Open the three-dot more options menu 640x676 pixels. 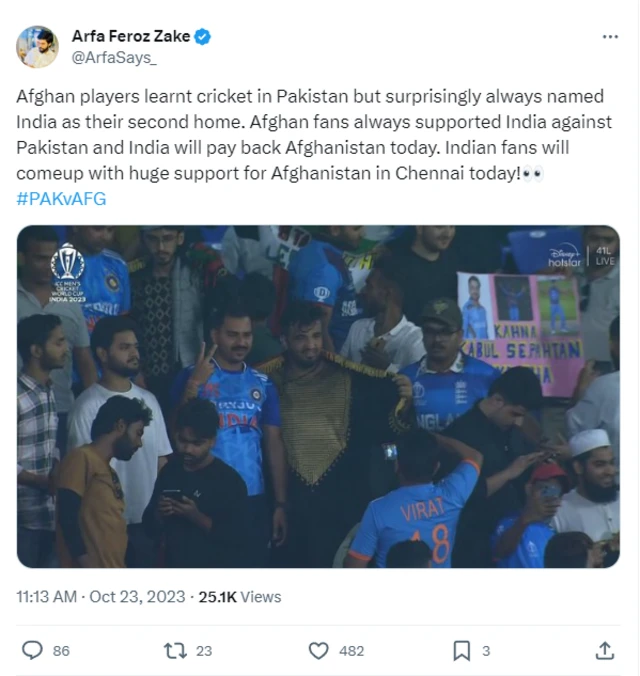coord(610,37)
